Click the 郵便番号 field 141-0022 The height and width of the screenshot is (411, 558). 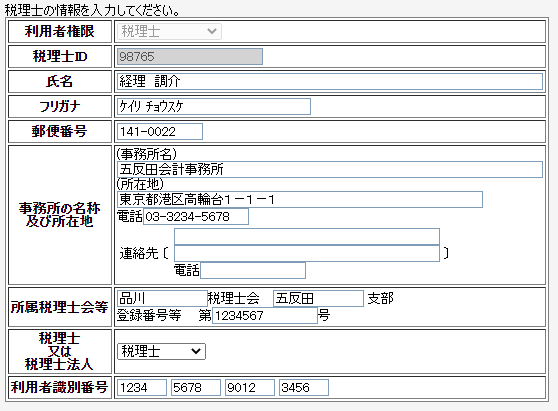(x=160, y=132)
